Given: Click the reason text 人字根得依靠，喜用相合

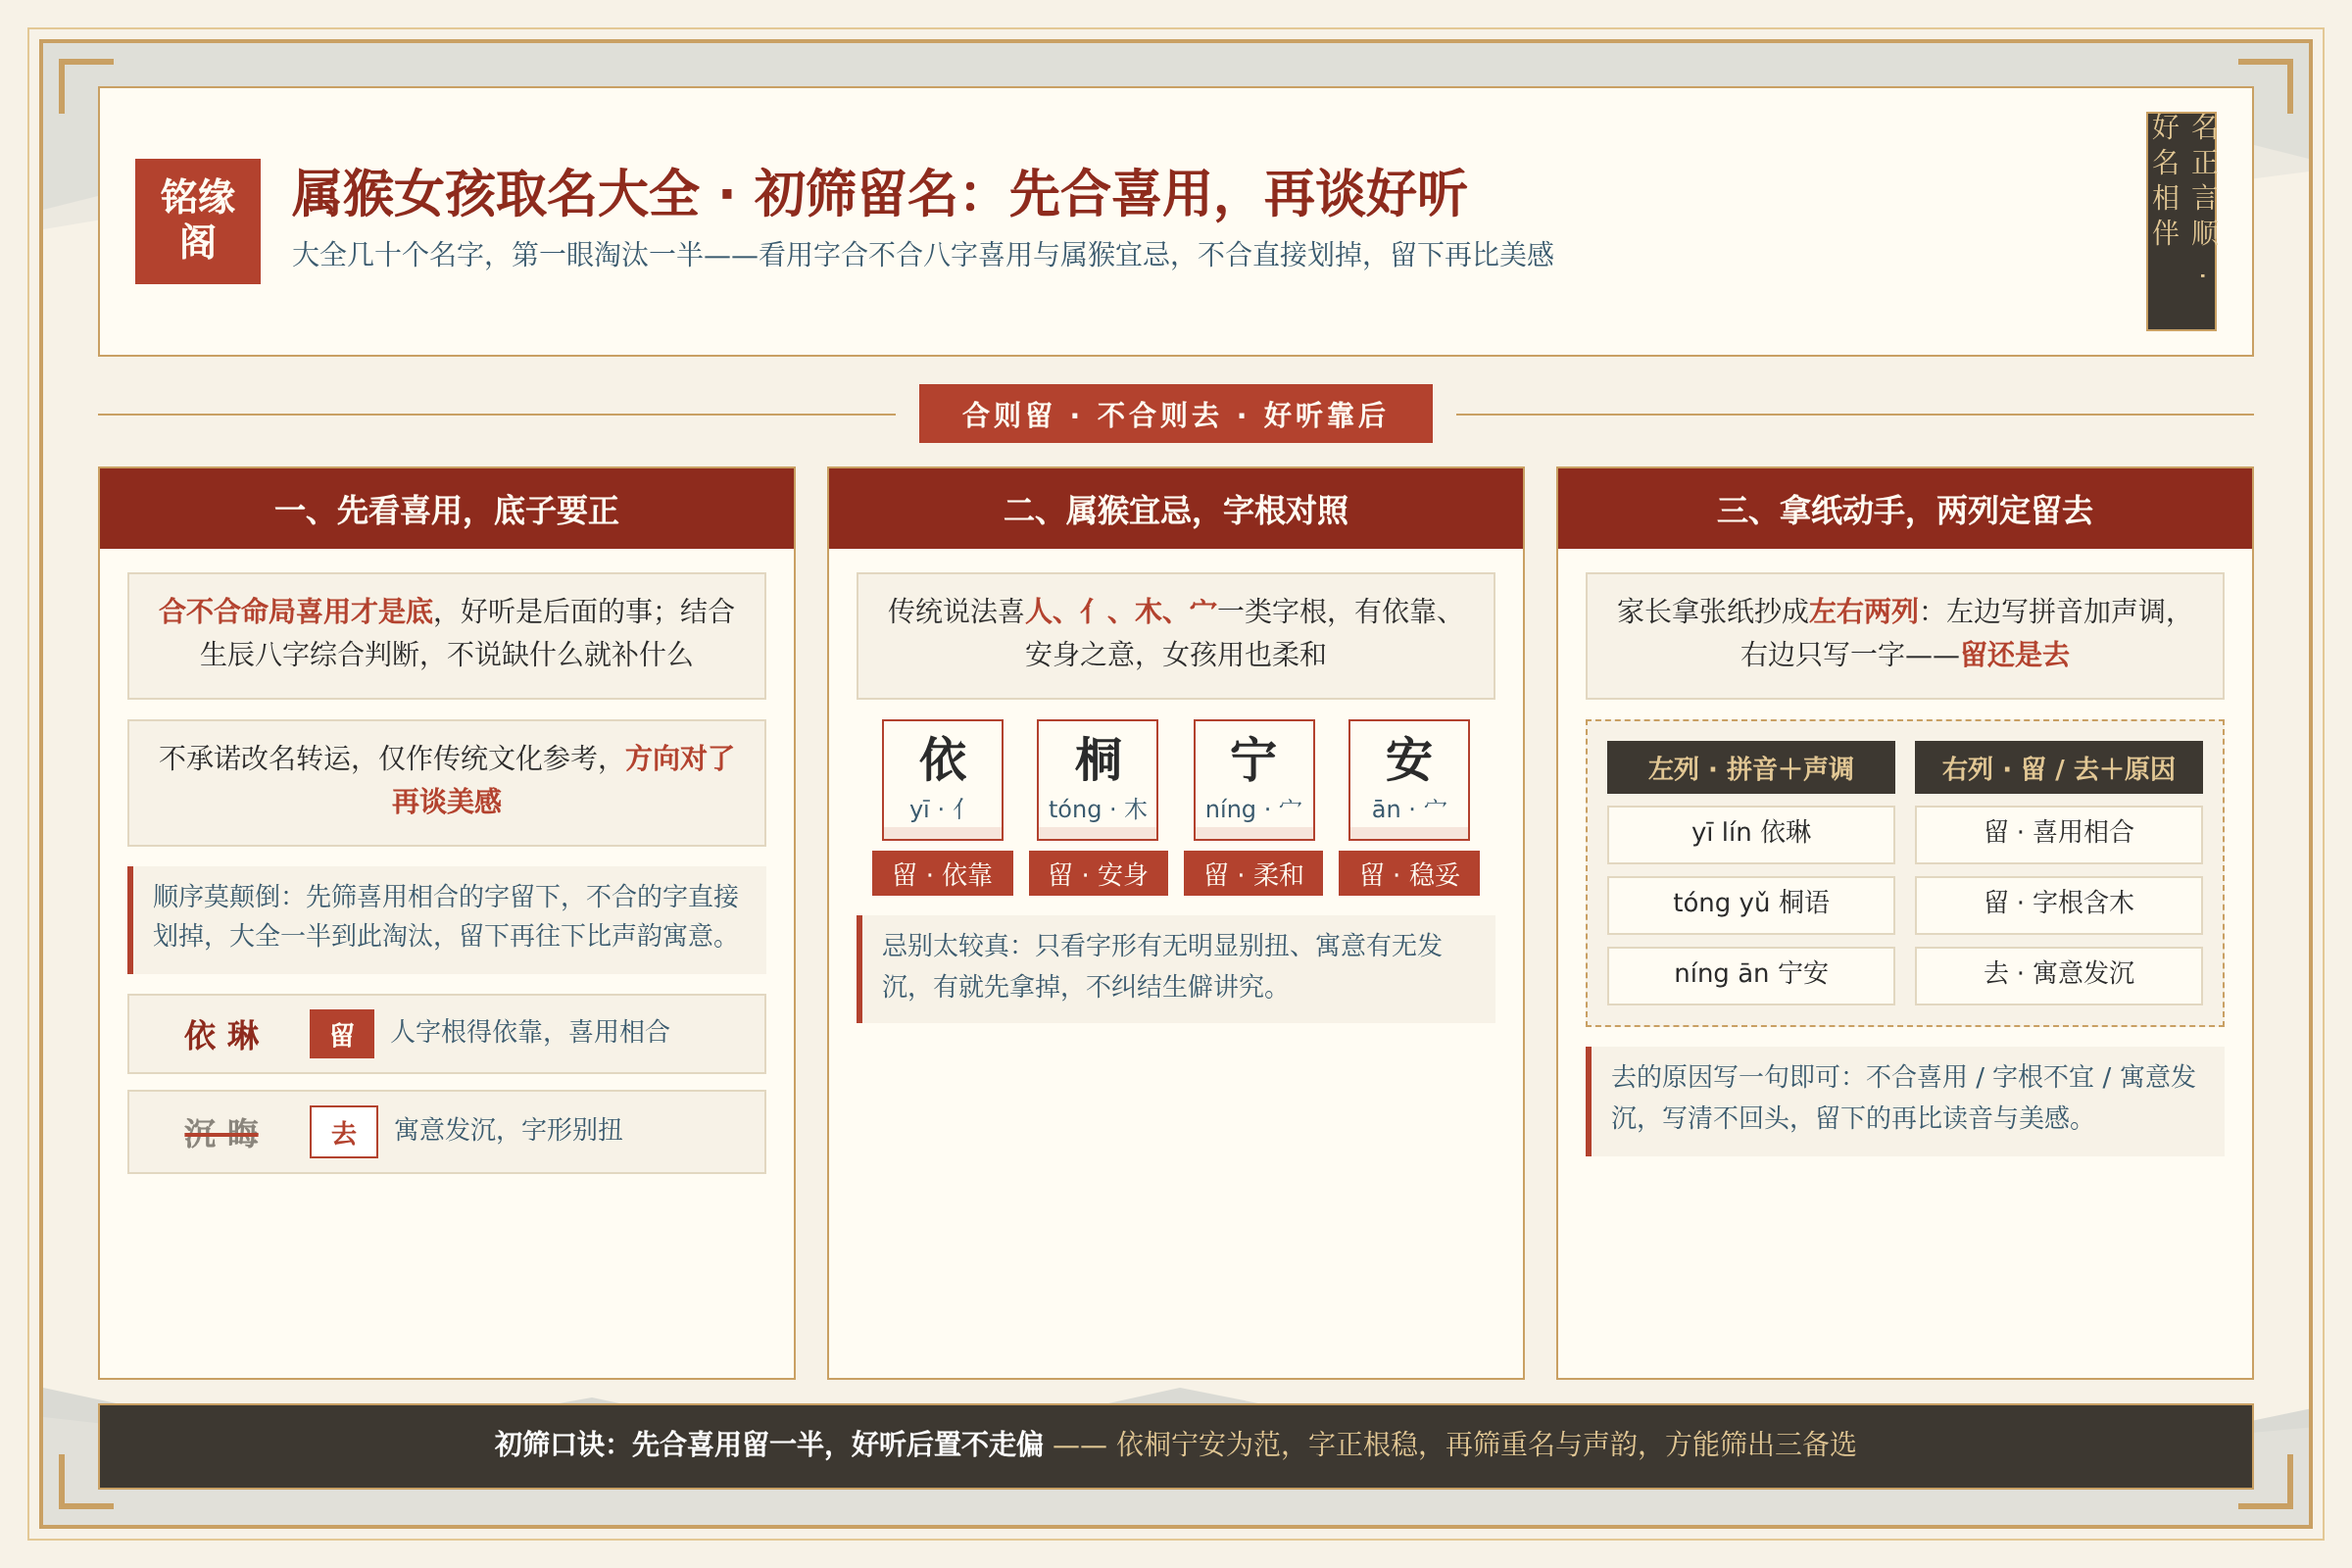Looking at the screenshot, I should tap(530, 1033).
